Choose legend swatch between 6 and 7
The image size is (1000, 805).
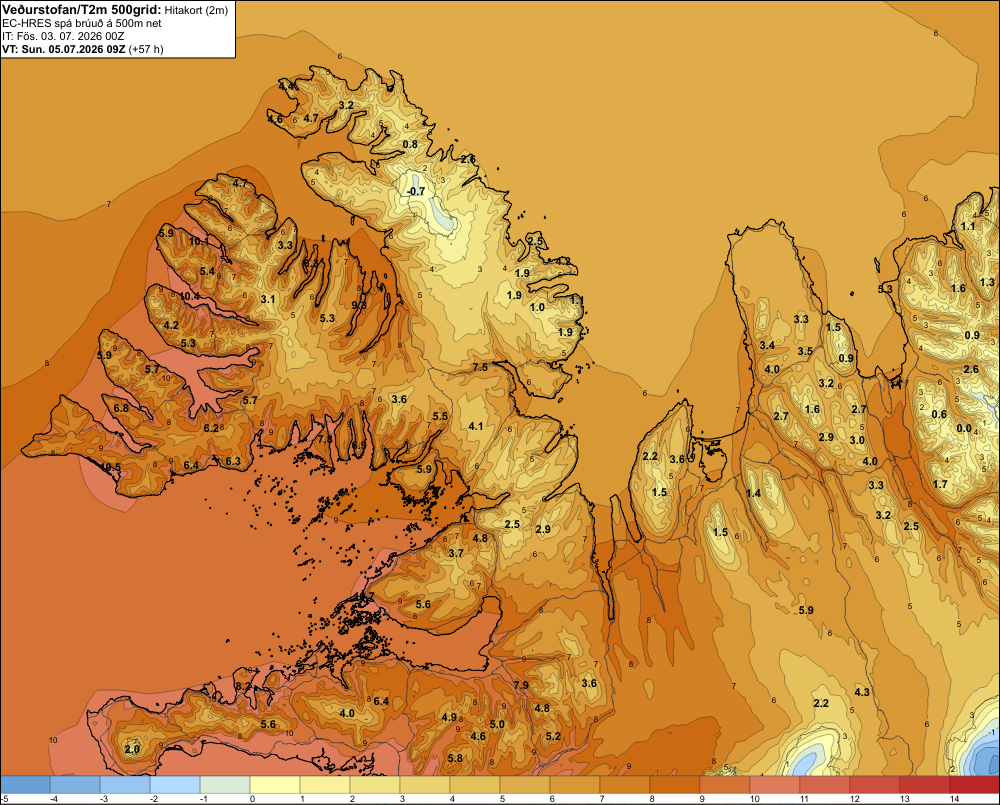point(575,784)
